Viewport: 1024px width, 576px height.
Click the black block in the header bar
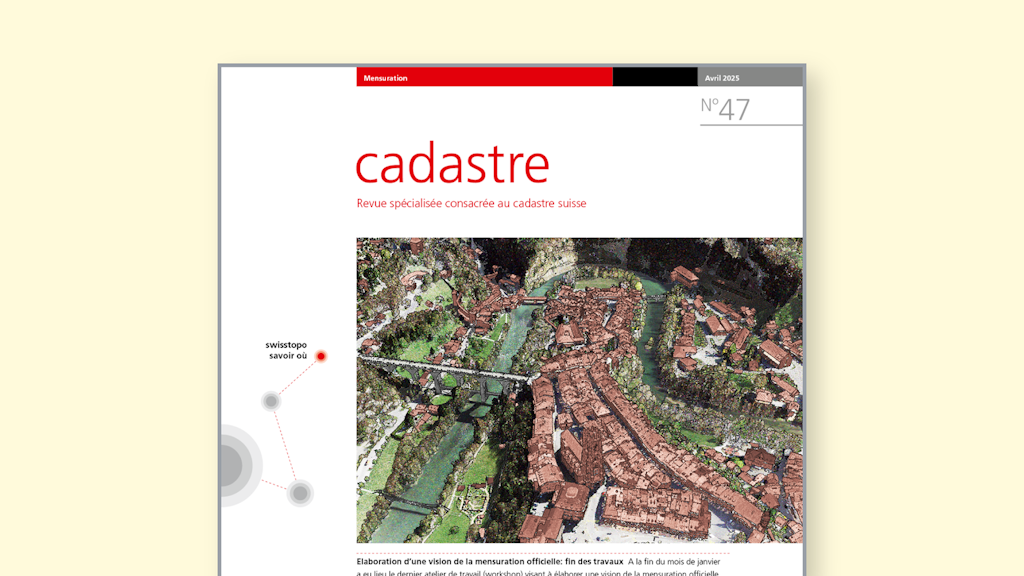655,77
